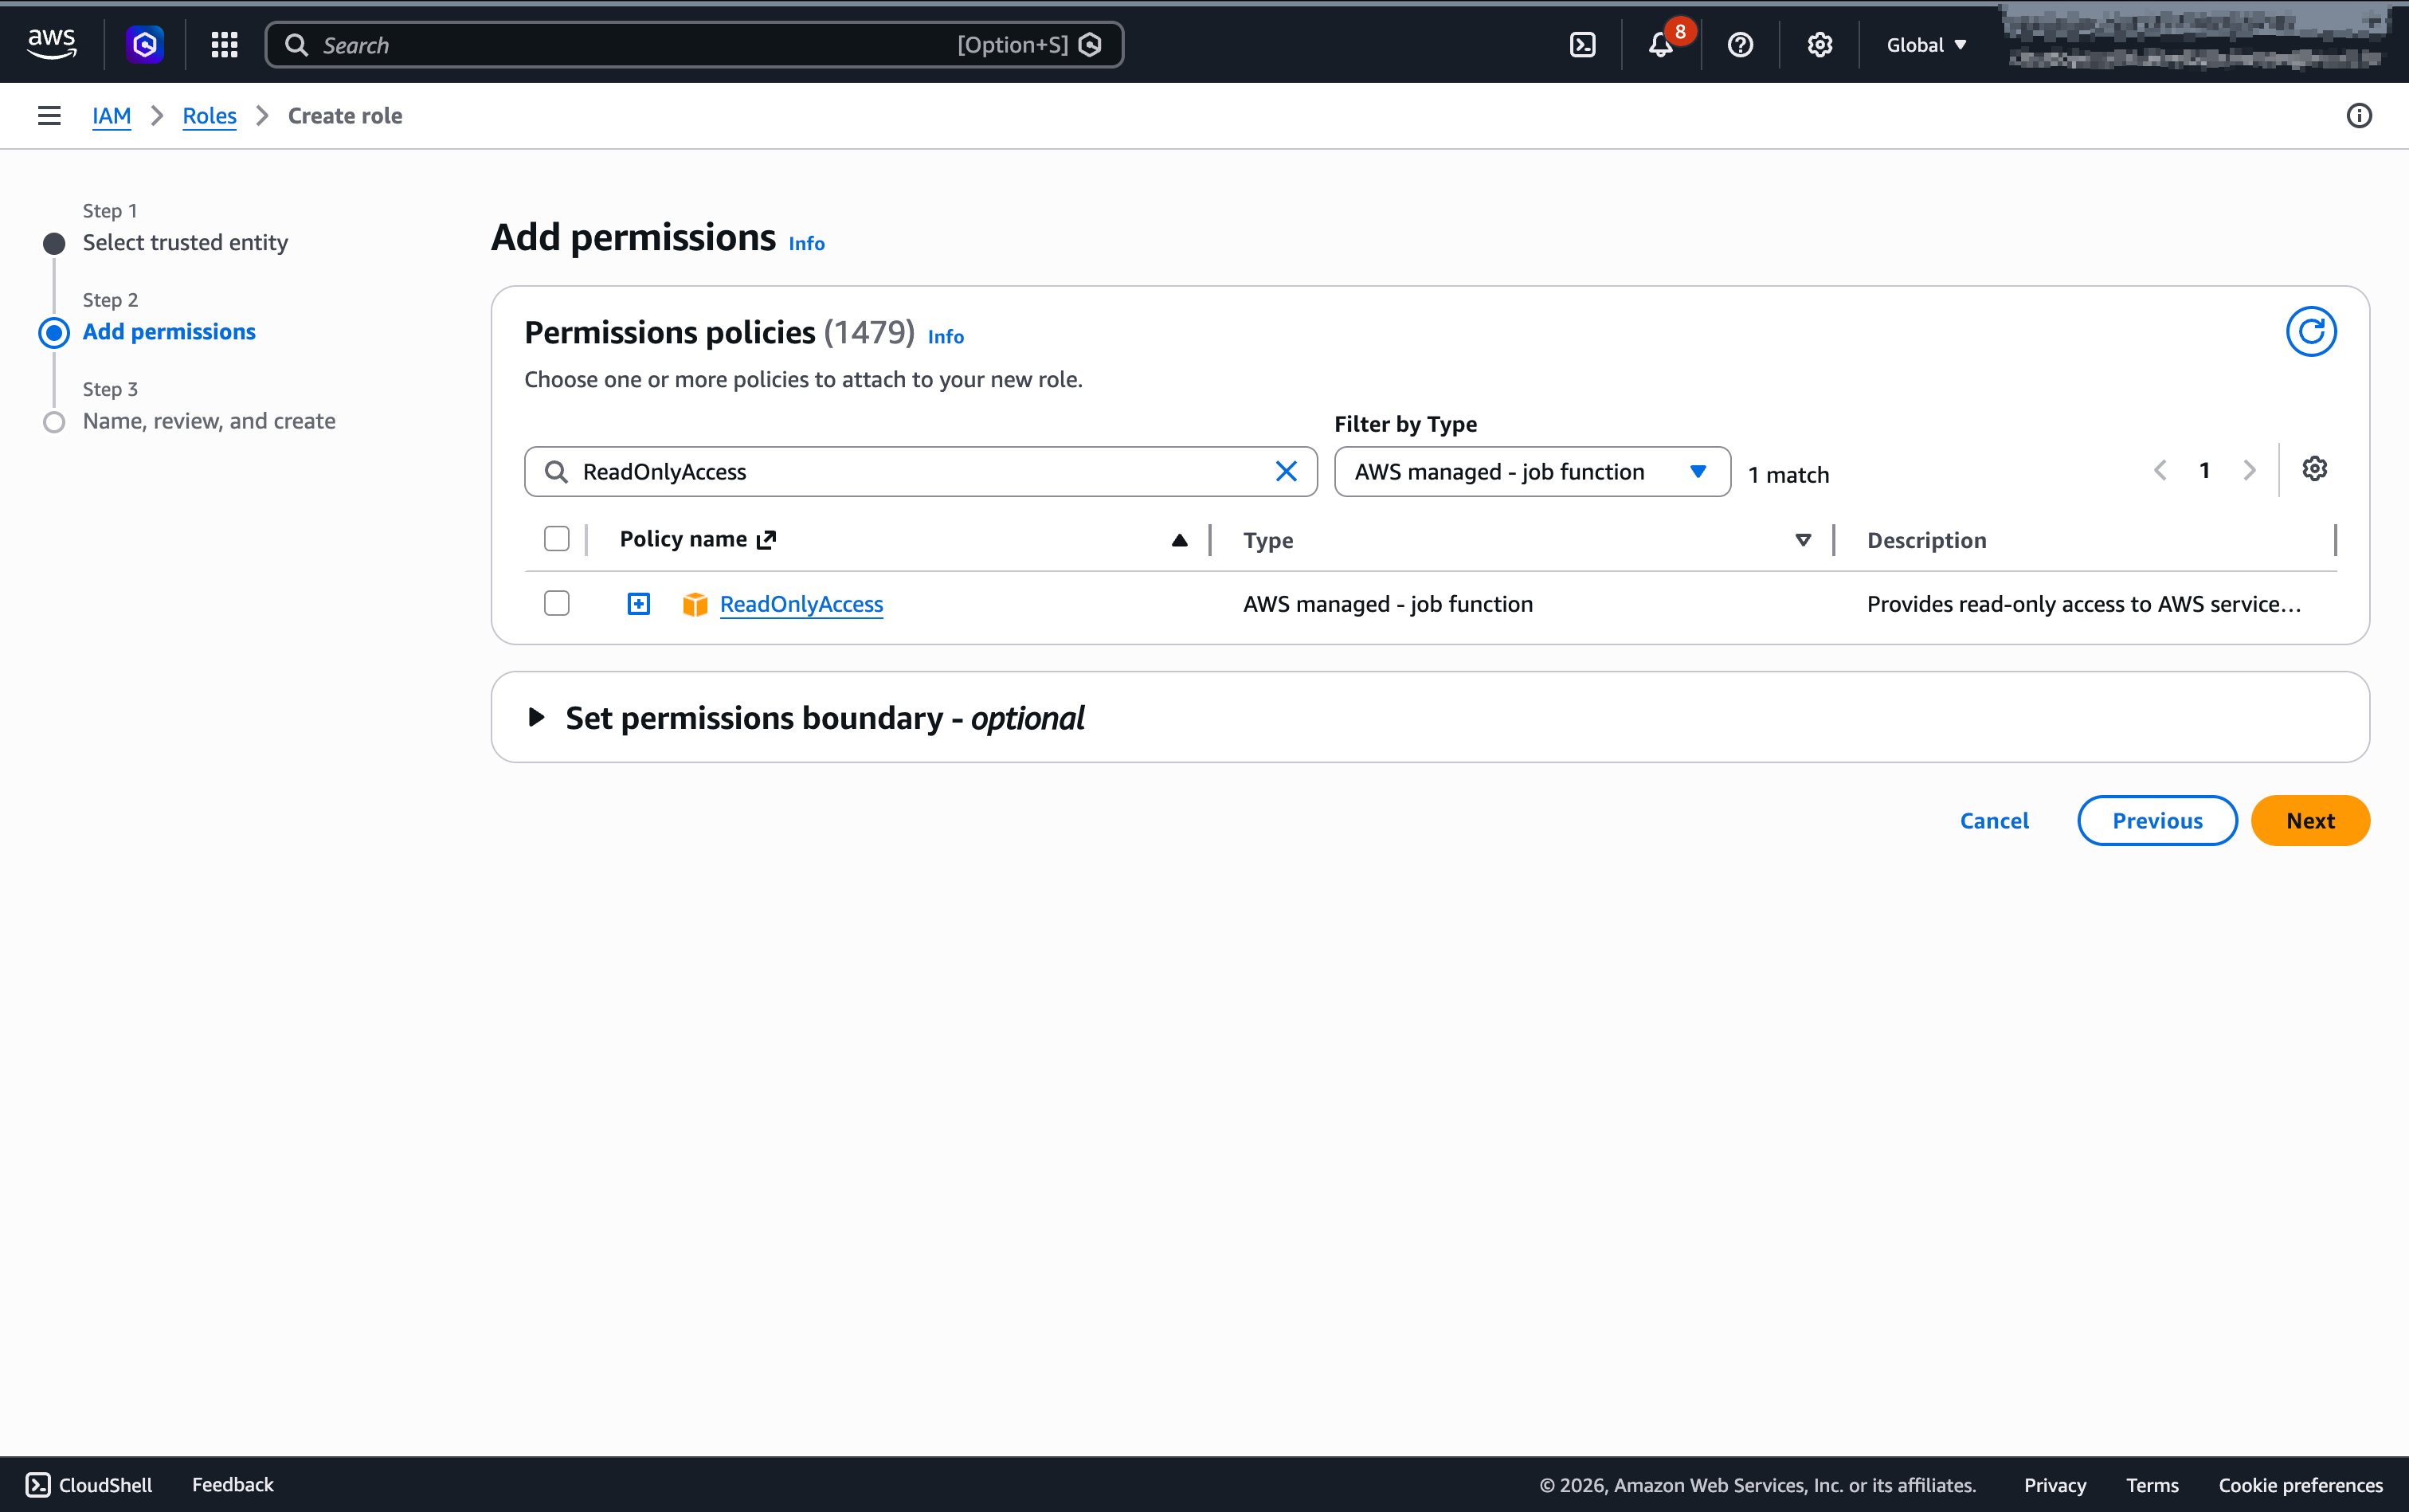The height and width of the screenshot is (1512, 2409).
Task: Select Step 2 Add permissions radio
Action: pyautogui.click(x=54, y=333)
